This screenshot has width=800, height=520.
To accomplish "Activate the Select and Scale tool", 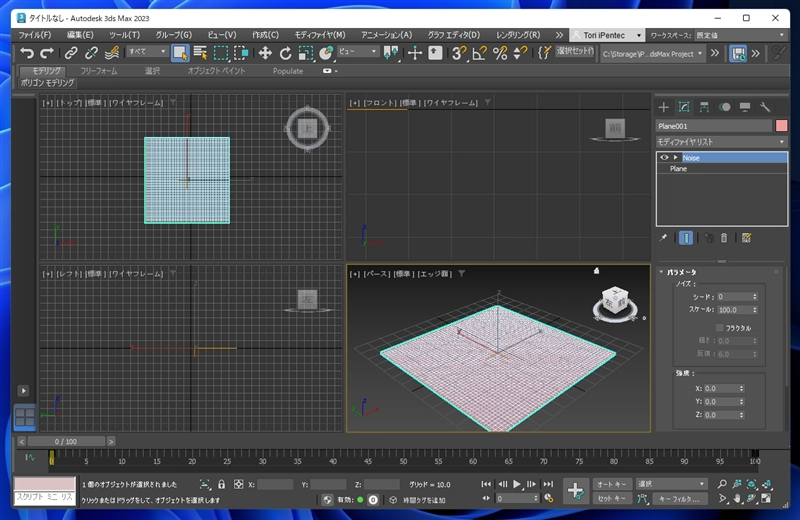I will coord(306,53).
